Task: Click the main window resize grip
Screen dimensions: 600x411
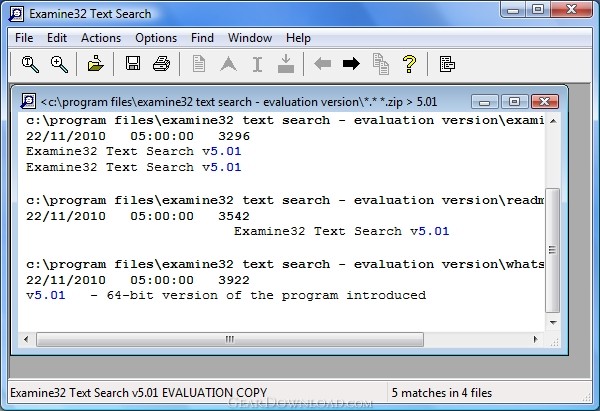Action: point(586,398)
